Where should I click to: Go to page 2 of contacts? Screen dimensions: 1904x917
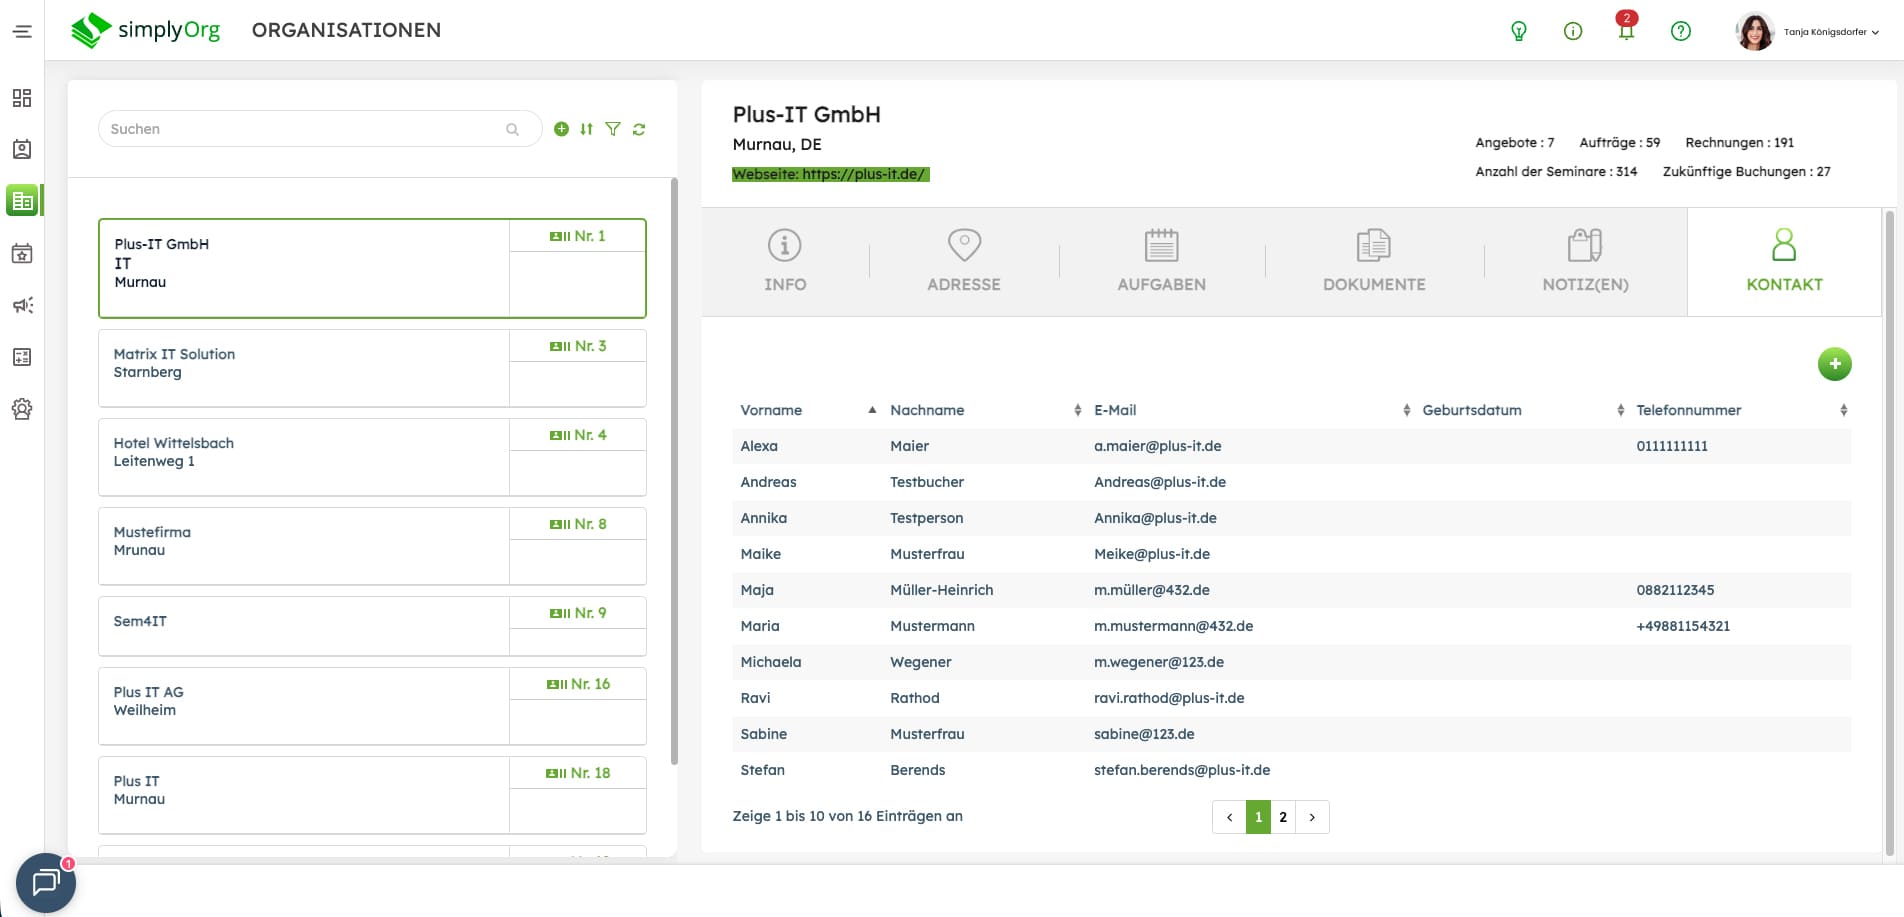(x=1283, y=817)
